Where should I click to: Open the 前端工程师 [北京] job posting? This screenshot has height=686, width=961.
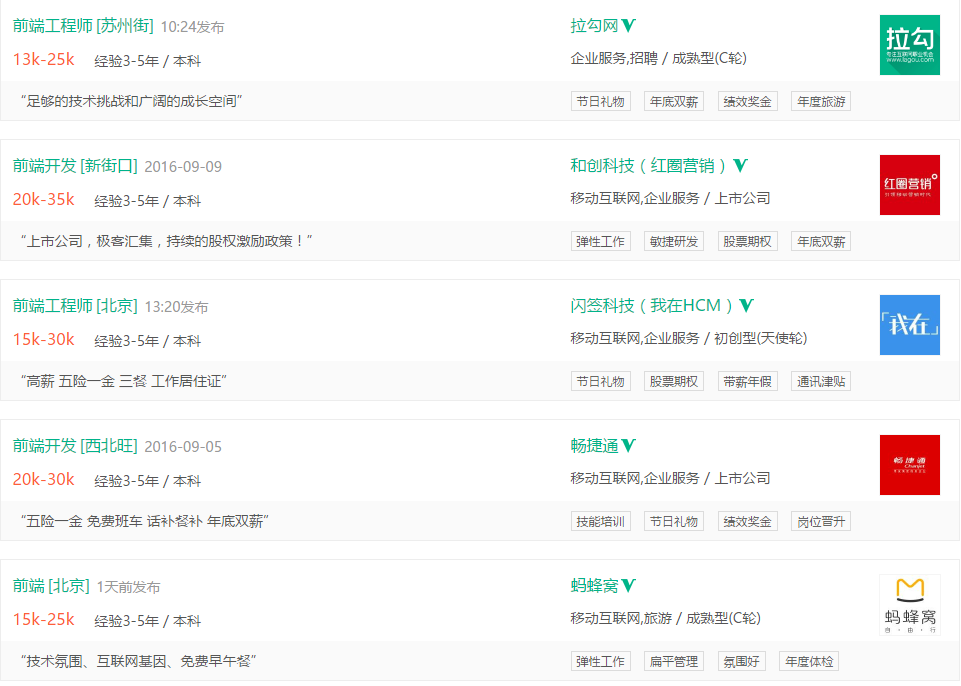[x=75, y=305]
